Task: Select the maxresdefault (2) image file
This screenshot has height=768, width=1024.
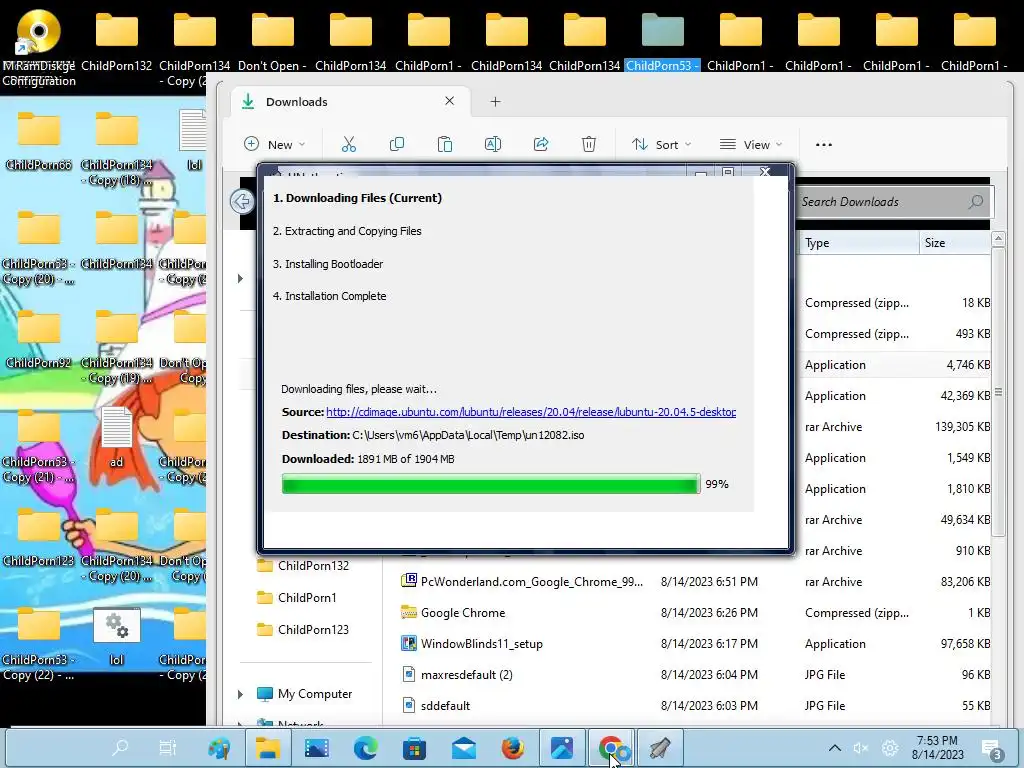Action: [x=466, y=675]
